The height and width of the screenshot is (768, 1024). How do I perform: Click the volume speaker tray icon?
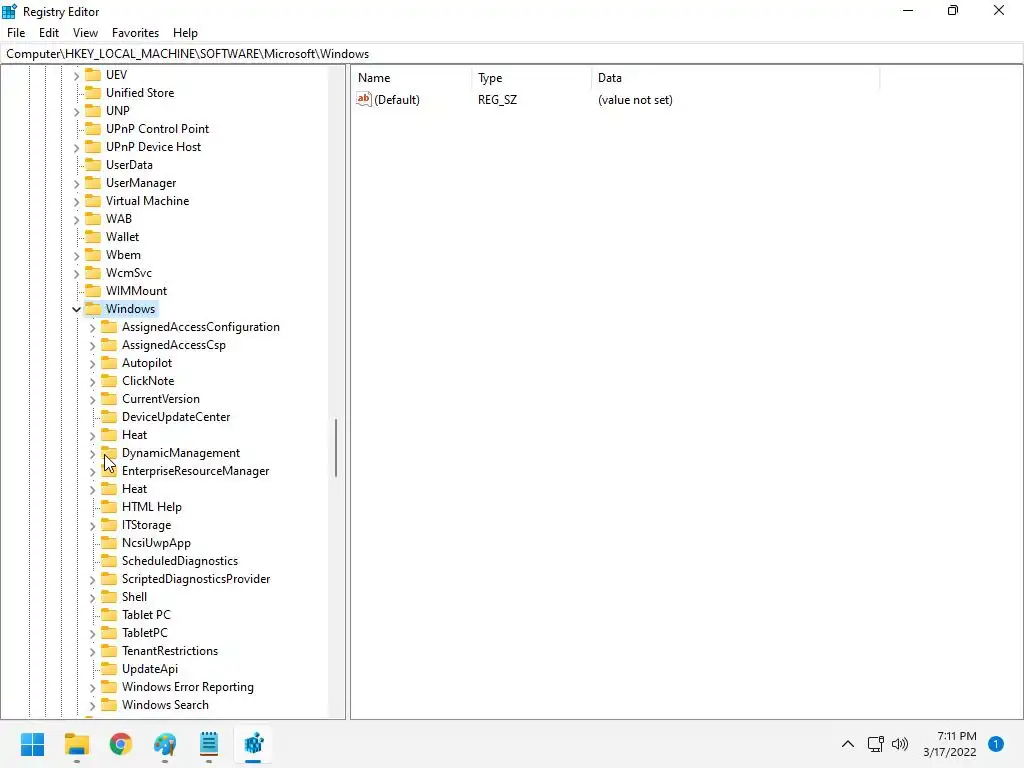(x=900, y=744)
